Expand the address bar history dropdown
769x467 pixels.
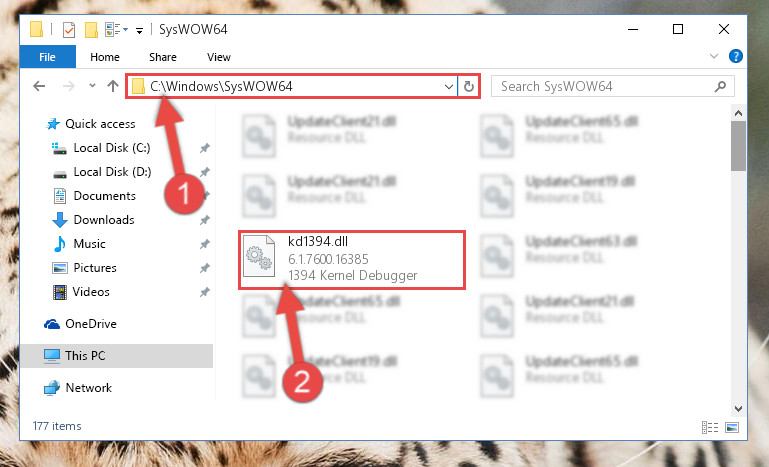pyautogui.click(x=448, y=87)
